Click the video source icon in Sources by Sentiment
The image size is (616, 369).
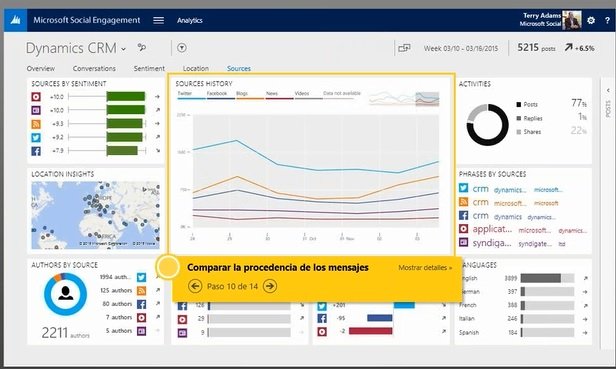click(x=36, y=97)
